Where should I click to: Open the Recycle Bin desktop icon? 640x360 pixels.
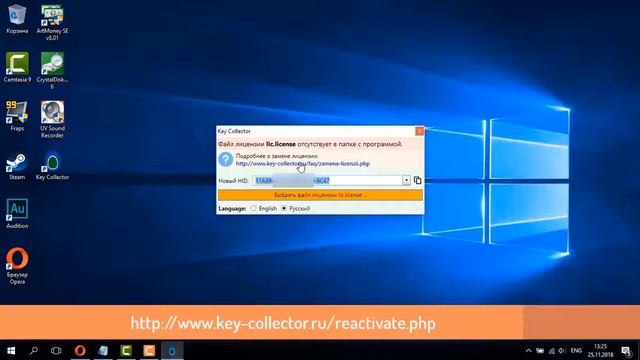click(17, 19)
